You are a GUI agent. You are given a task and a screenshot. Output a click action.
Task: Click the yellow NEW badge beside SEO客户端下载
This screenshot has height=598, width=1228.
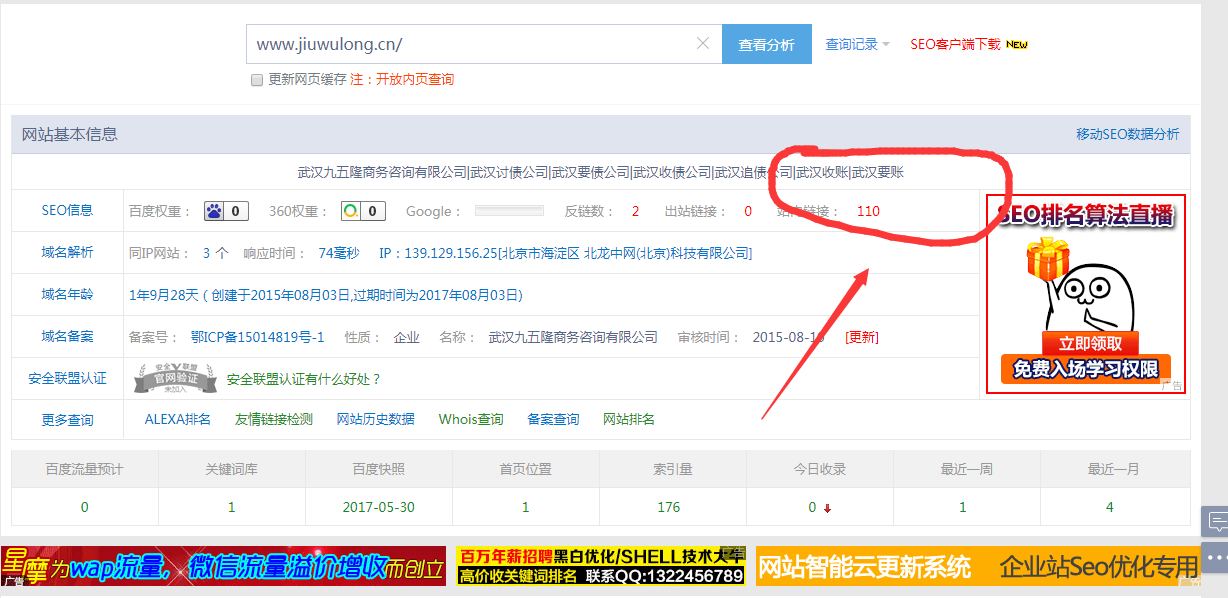(1018, 44)
